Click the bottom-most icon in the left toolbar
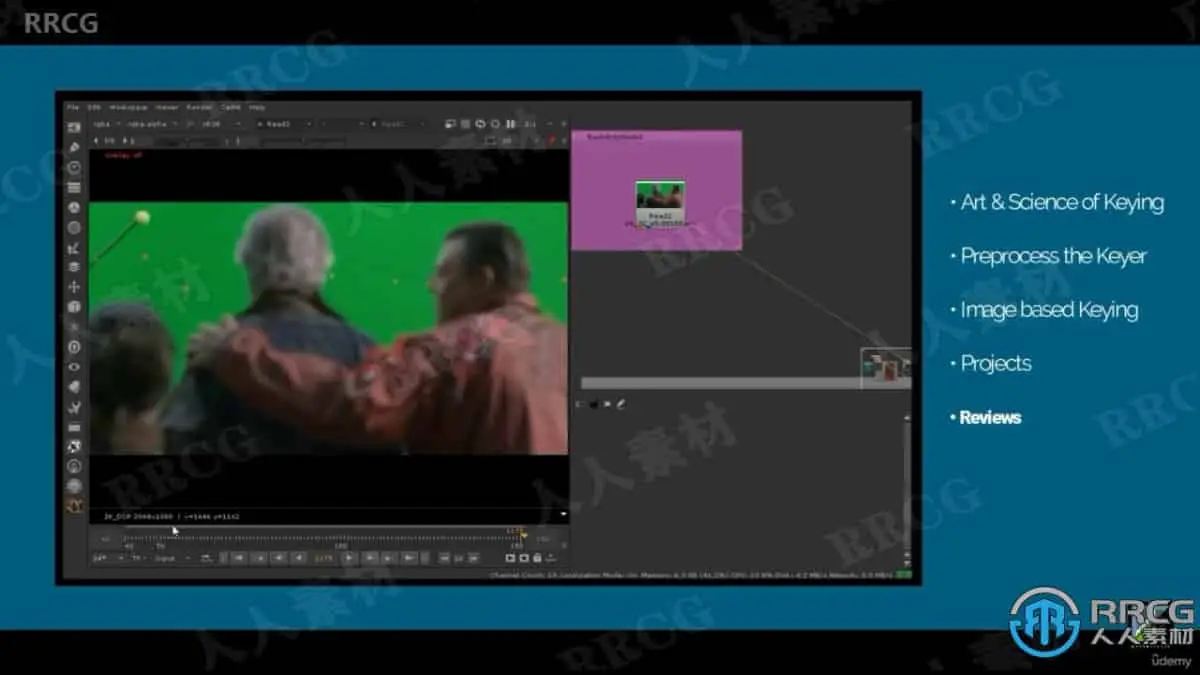The height and width of the screenshot is (675, 1200). tap(74, 505)
